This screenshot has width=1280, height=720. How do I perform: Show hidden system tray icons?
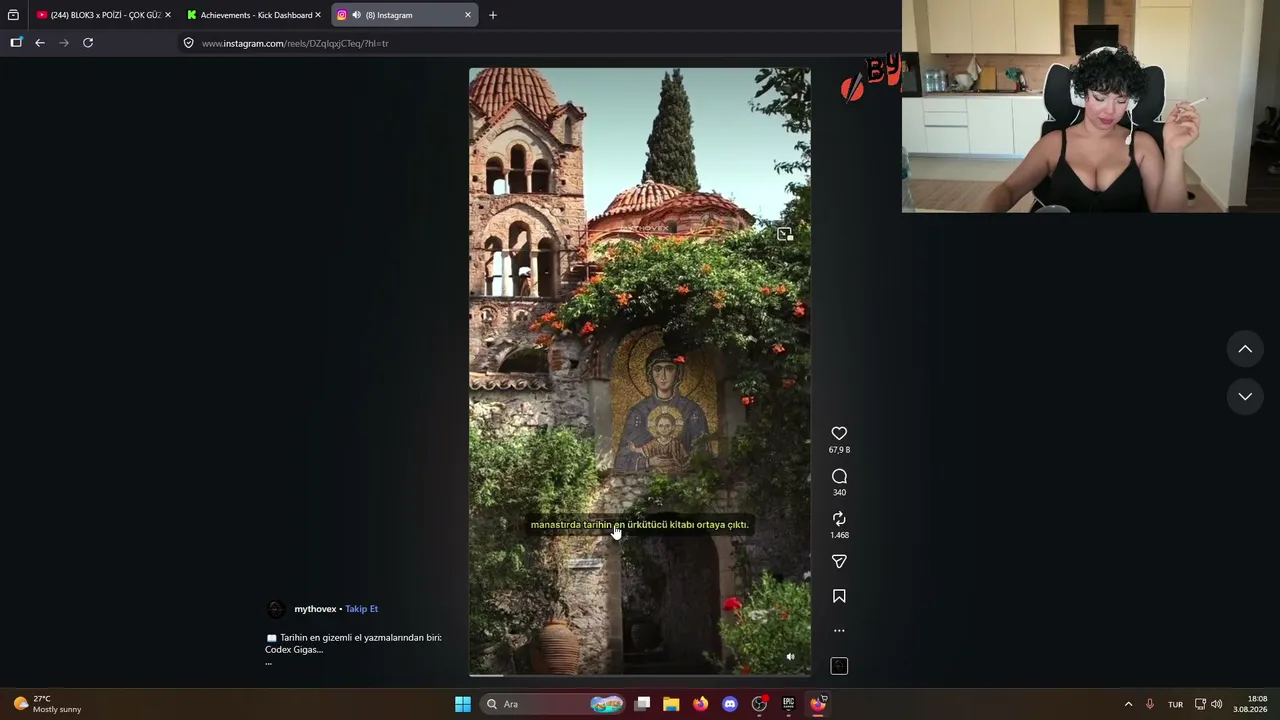1128,704
